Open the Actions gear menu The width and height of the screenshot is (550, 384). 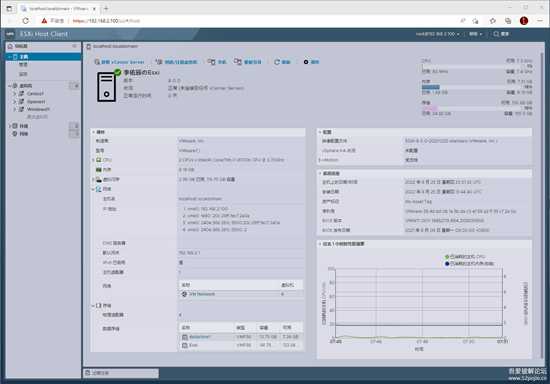(311, 62)
